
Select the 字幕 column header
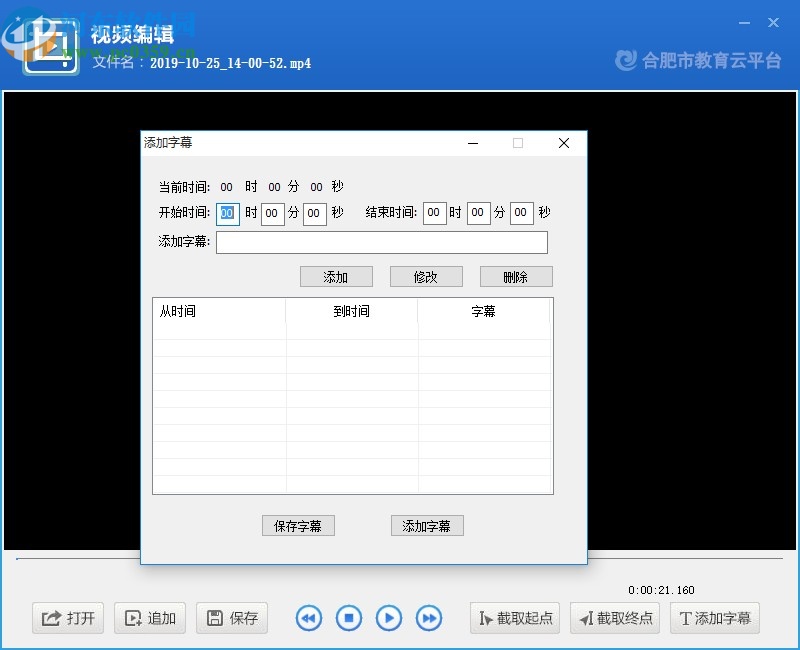pos(485,311)
